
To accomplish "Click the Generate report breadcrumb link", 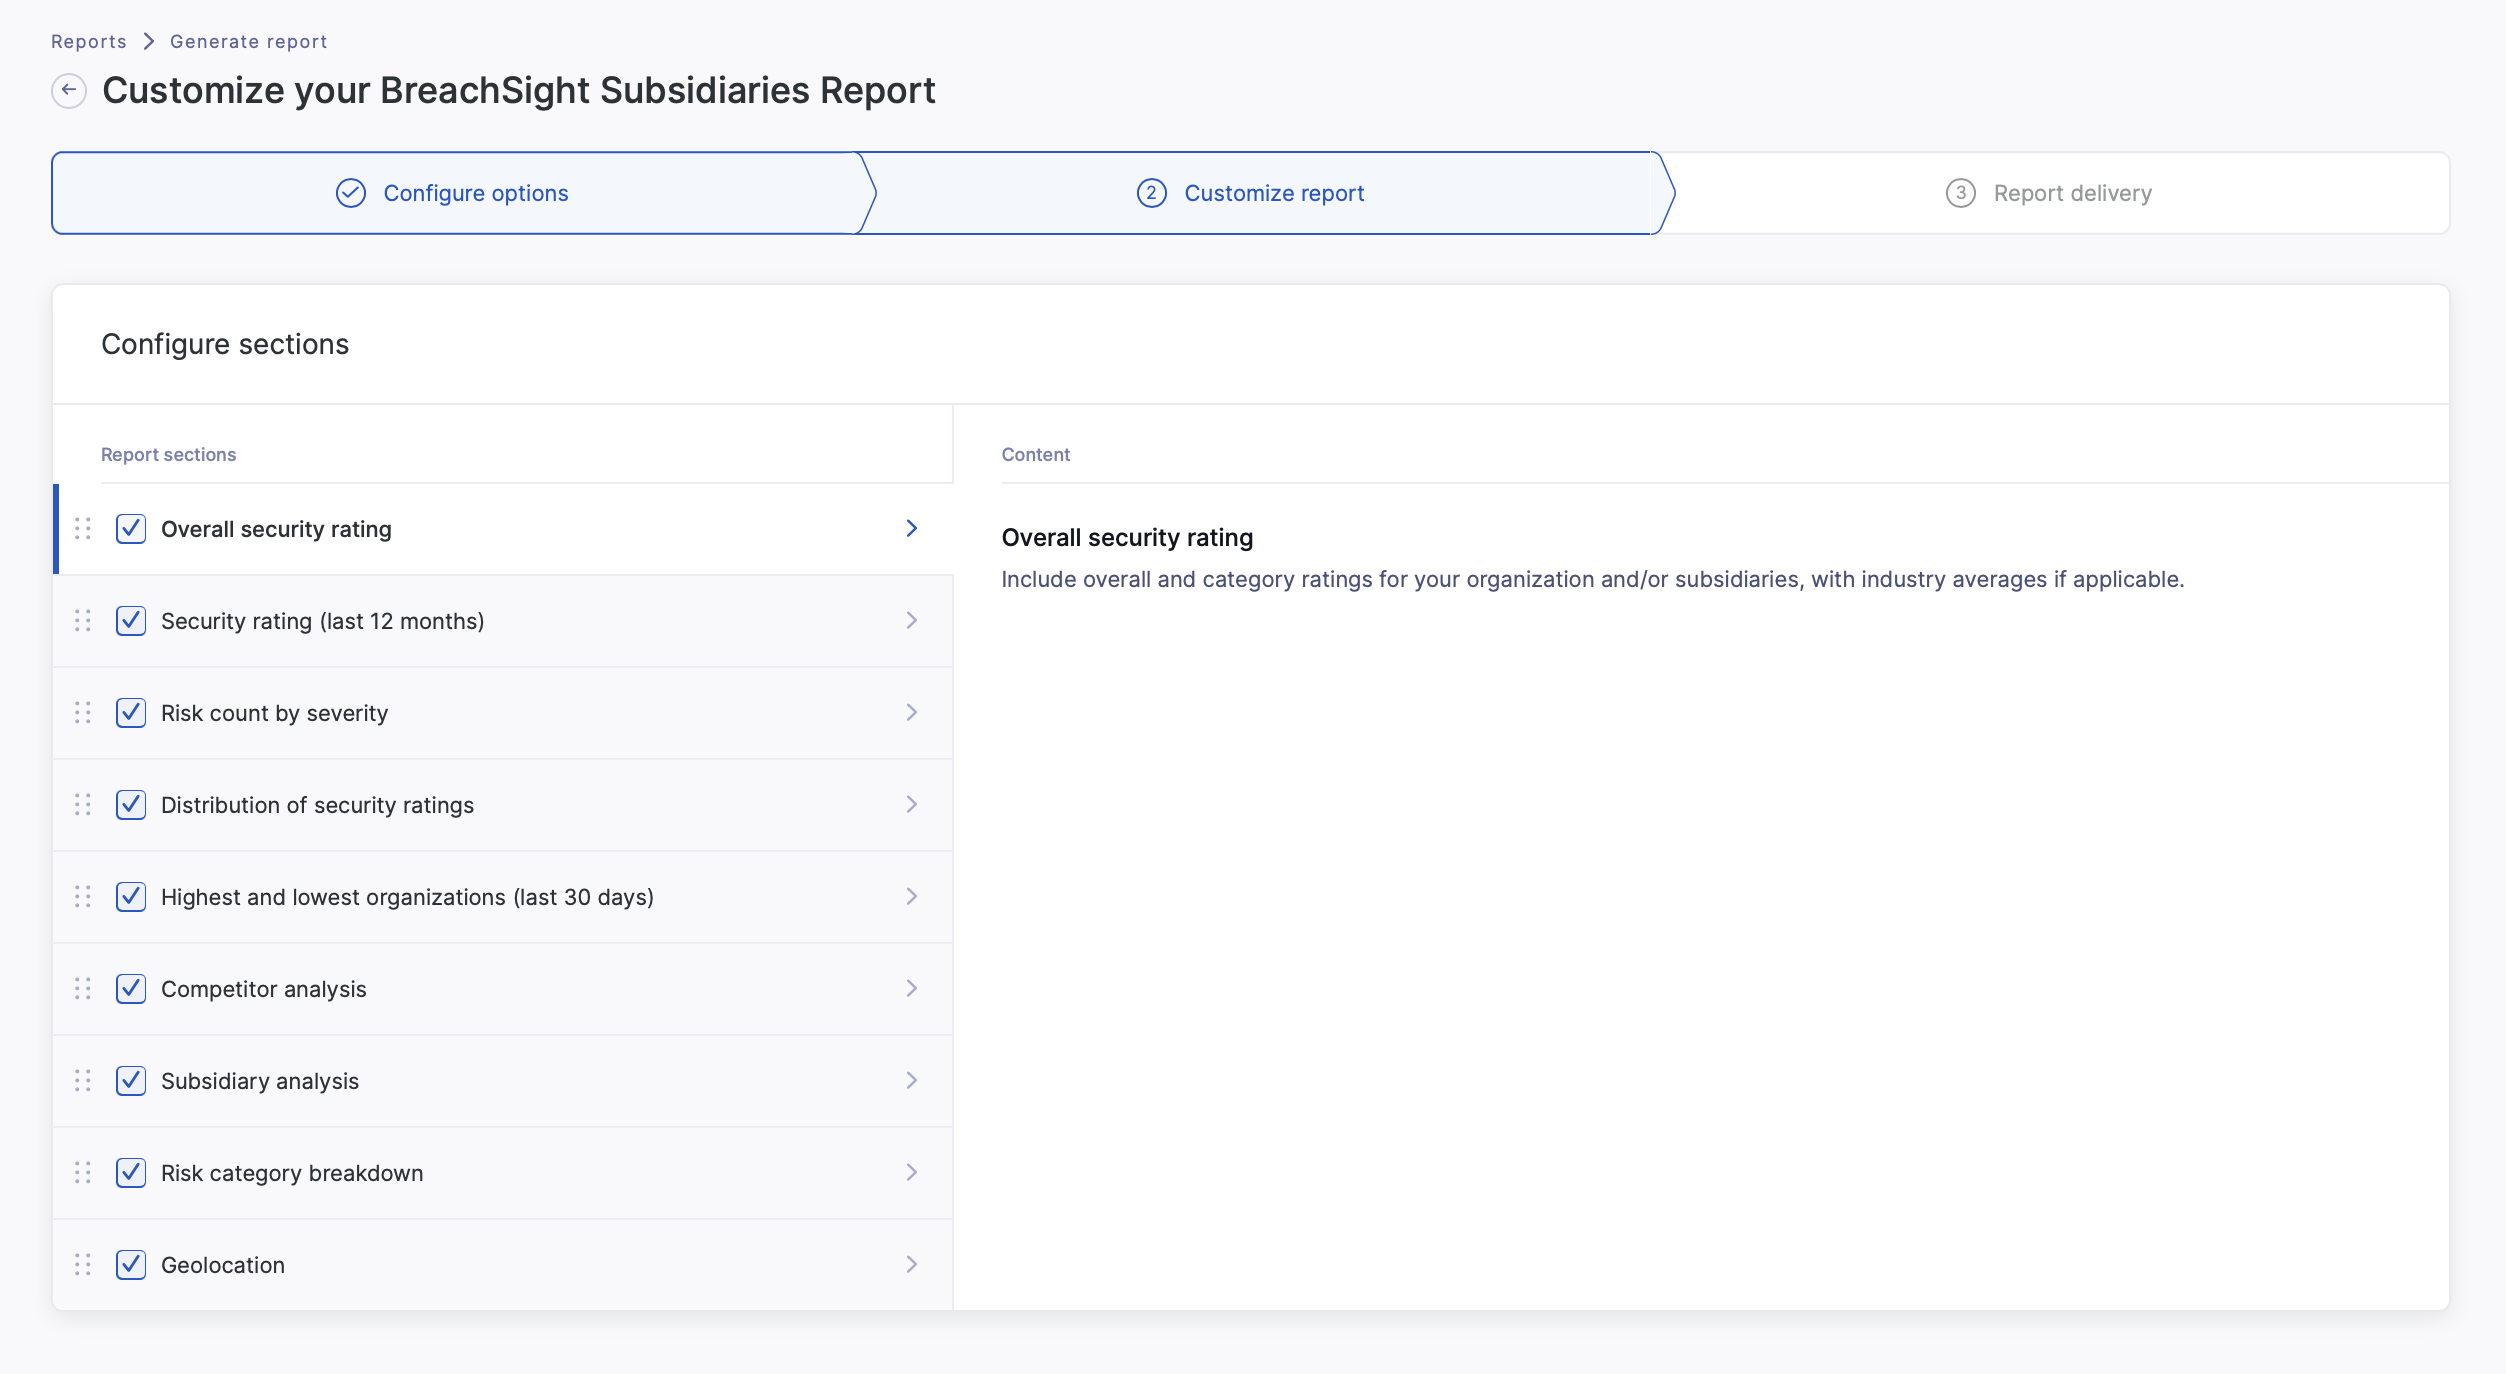I will pyautogui.click(x=248, y=42).
